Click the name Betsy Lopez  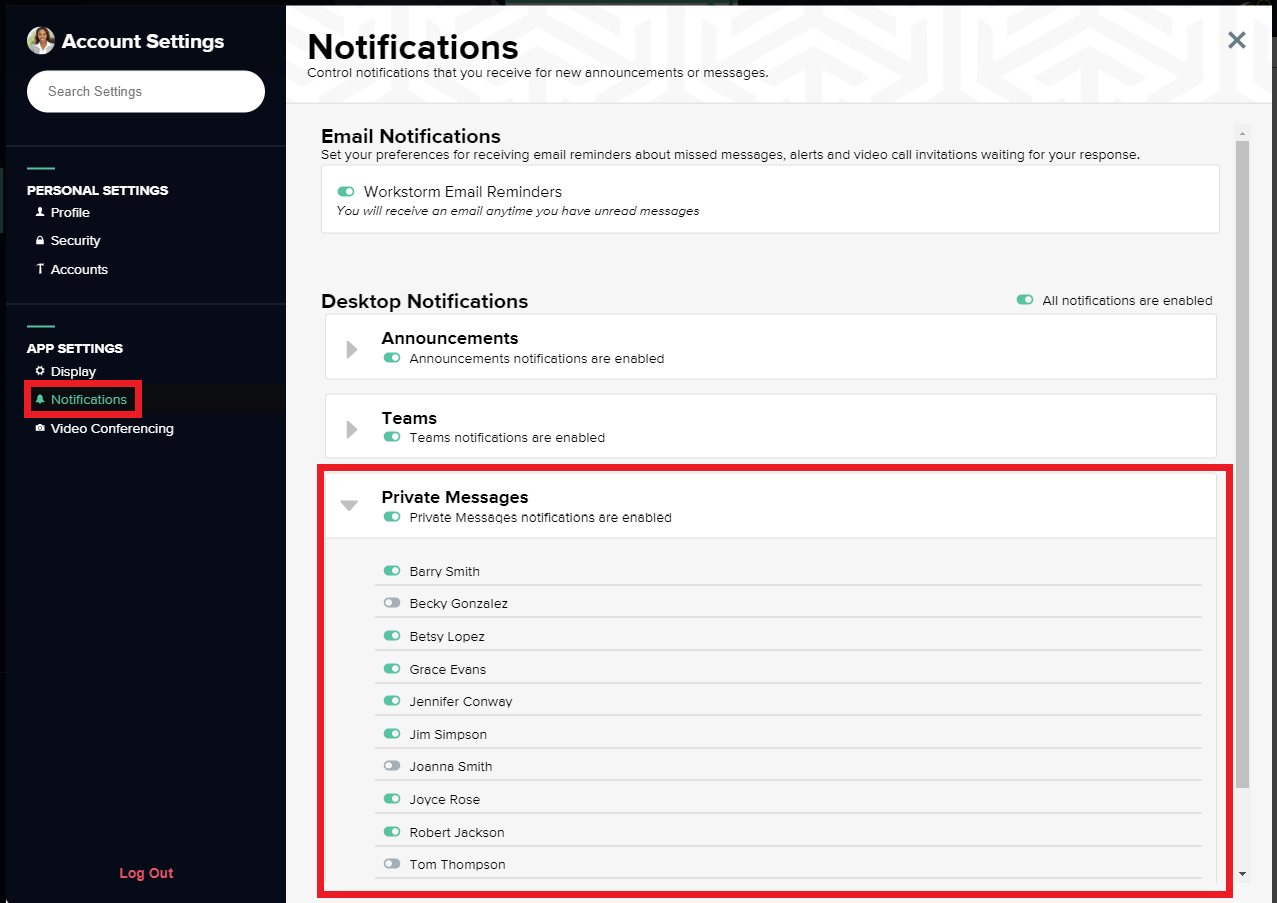pos(447,636)
